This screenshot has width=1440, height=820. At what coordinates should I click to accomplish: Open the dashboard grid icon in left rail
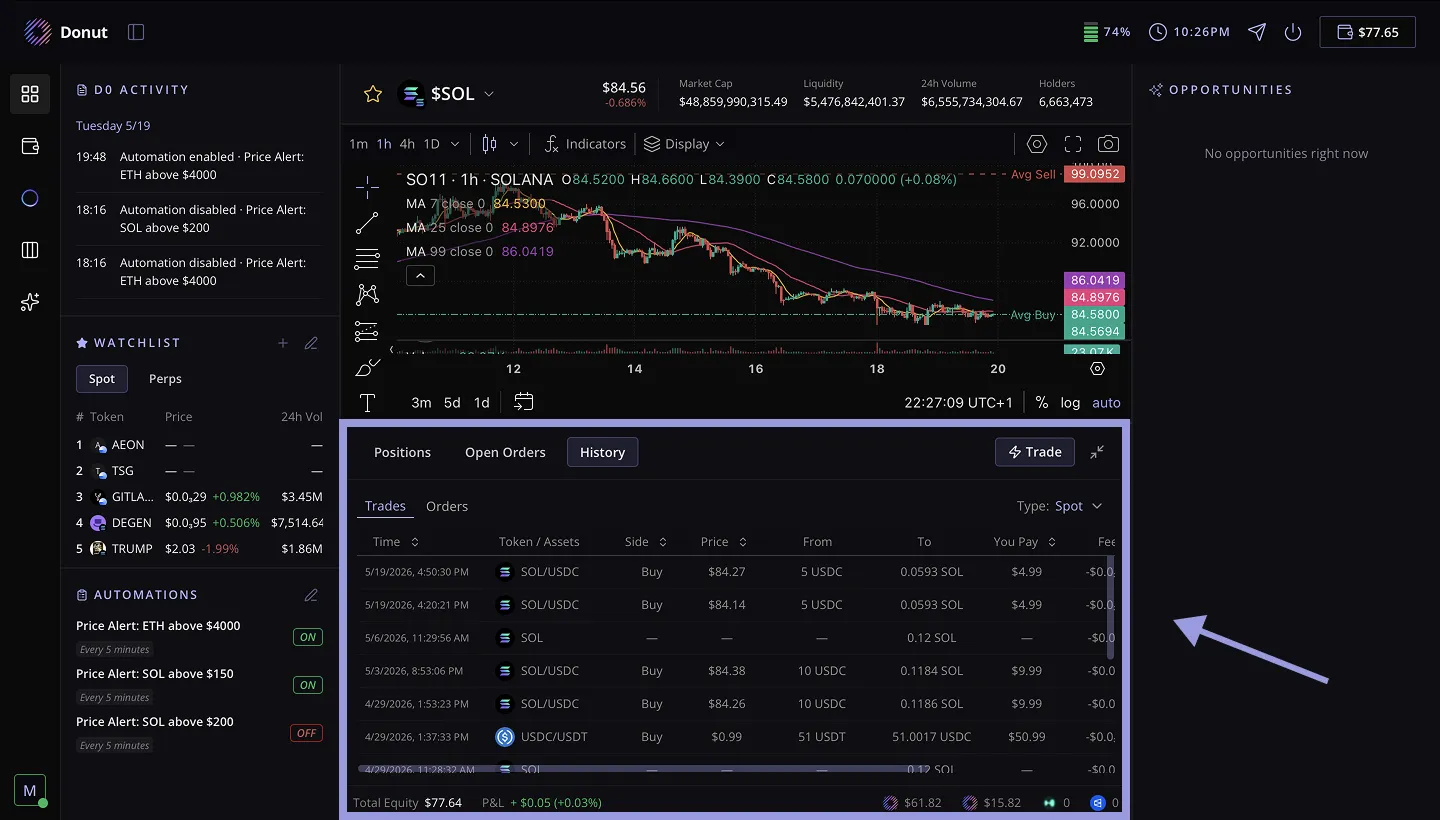point(30,94)
